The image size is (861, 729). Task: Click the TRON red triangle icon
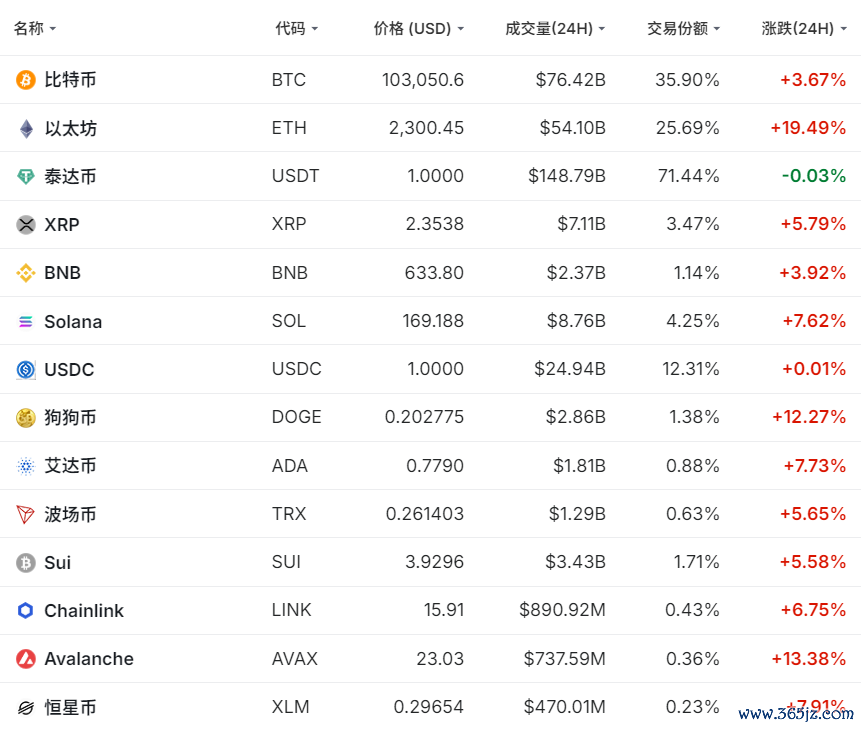[x=26, y=515]
